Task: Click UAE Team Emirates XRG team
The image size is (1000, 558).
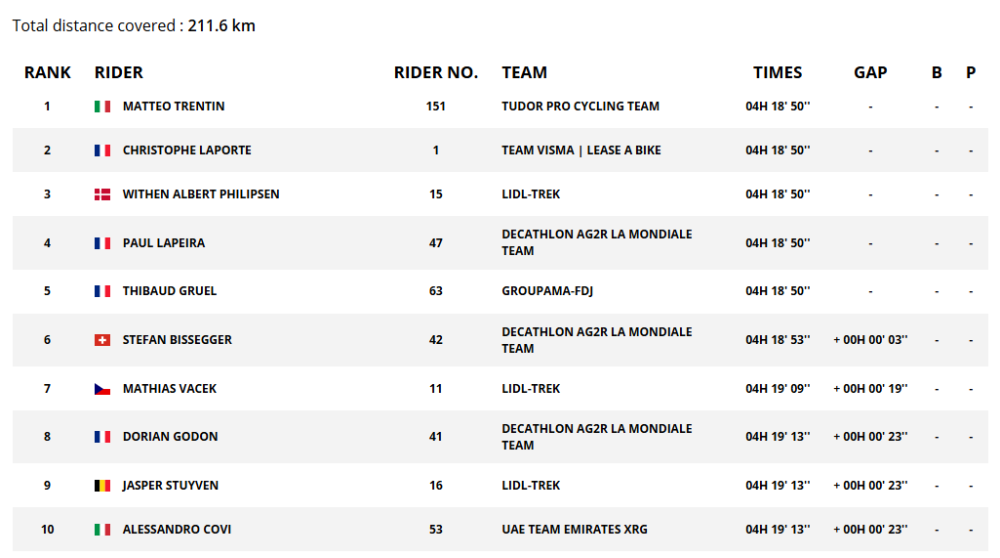Action: [574, 529]
